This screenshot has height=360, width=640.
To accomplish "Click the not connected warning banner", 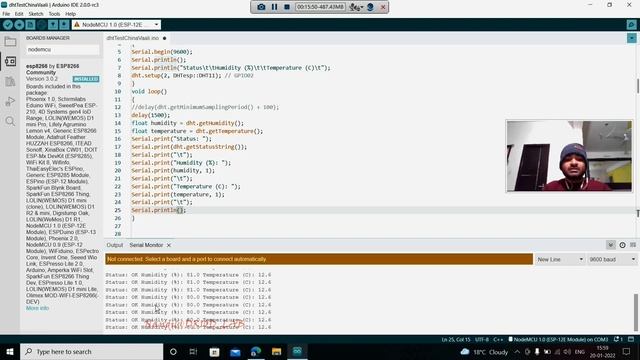I will point(319,259).
